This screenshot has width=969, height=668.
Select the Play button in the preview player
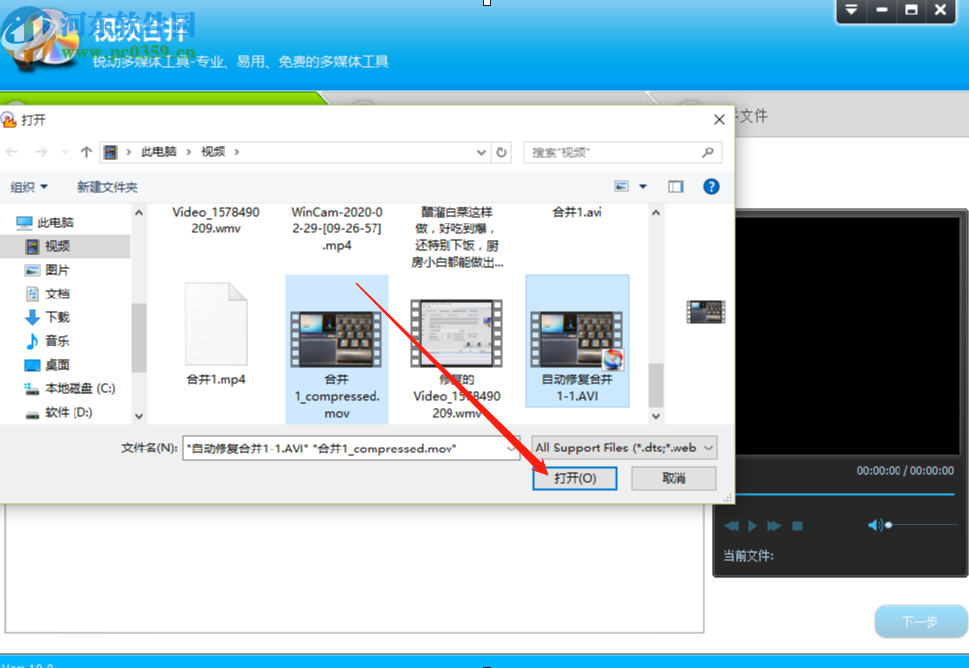(x=752, y=525)
